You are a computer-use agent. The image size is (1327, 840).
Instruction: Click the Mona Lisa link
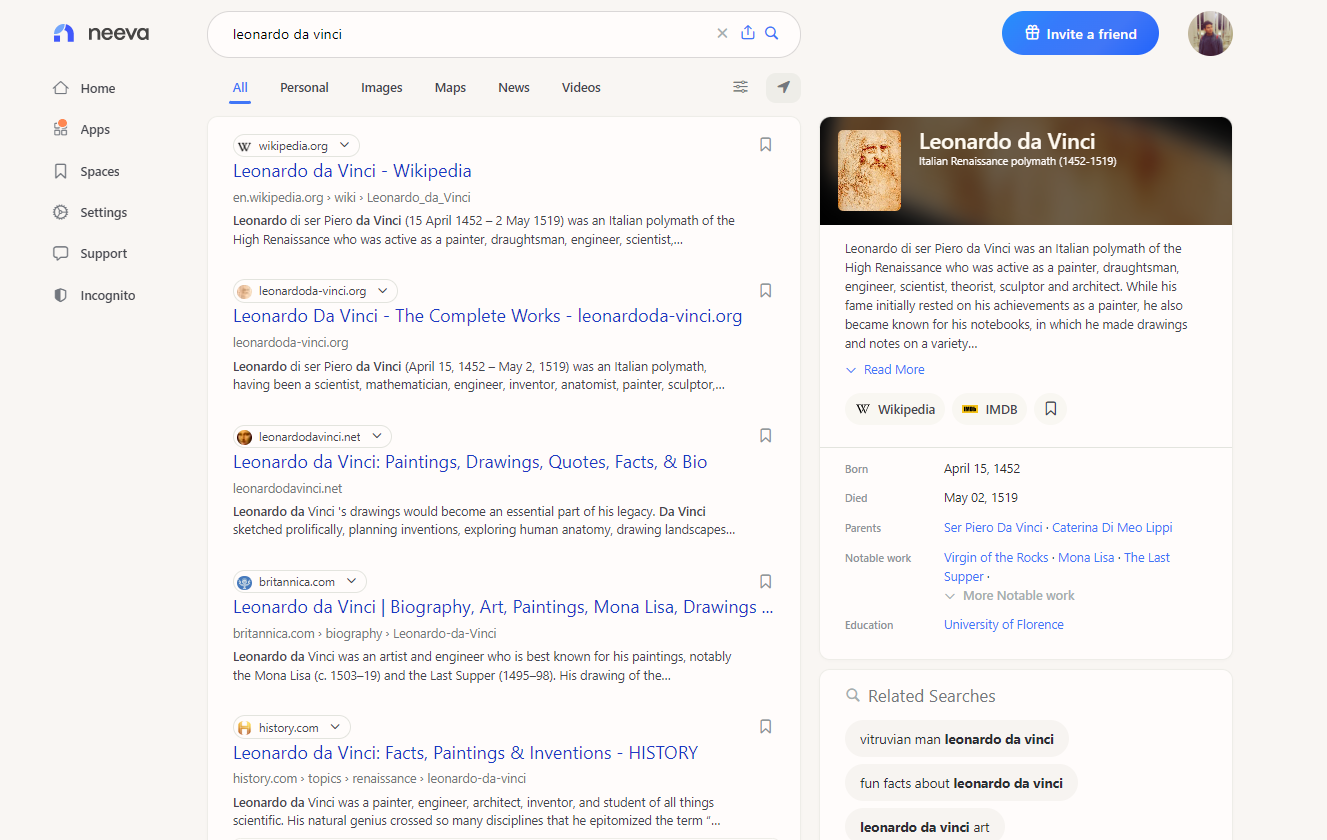click(x=1086, y=557)
